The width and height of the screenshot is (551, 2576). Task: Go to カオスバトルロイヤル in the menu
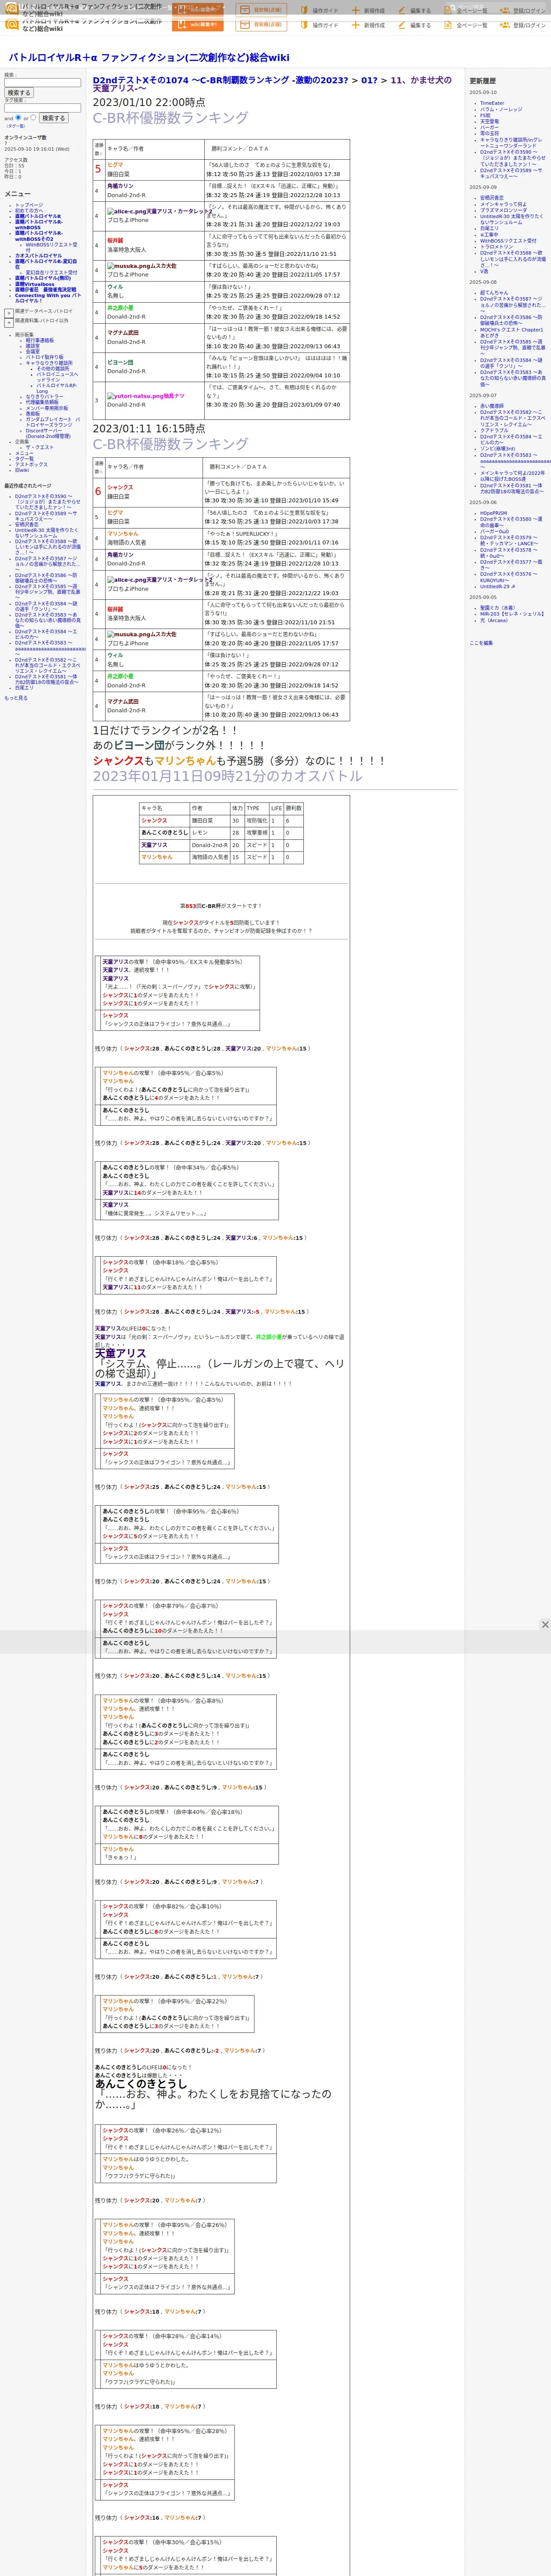point(38,256)
